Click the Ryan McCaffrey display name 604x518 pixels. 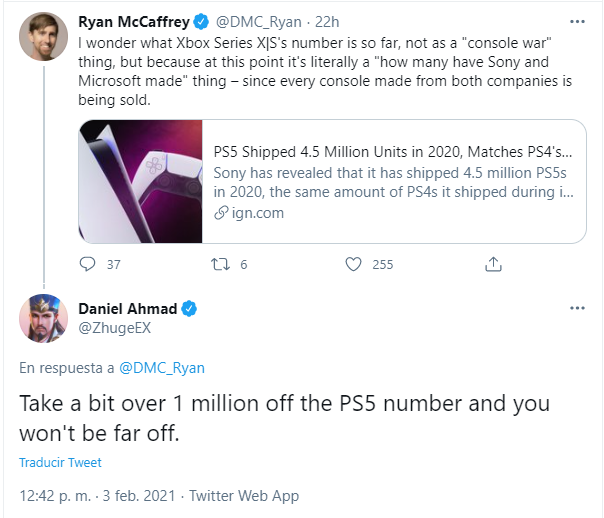134,22
